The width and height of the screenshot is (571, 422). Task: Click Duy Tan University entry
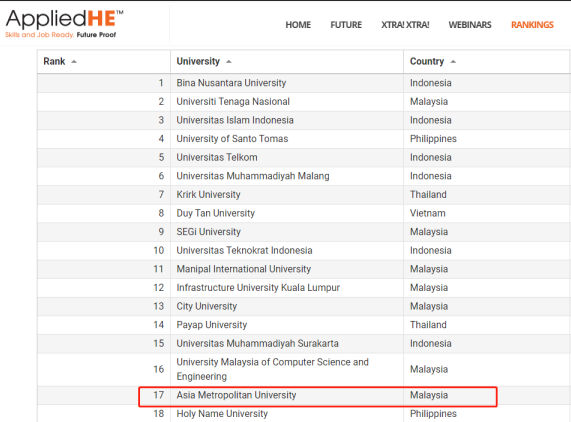(x=216, y=213)
